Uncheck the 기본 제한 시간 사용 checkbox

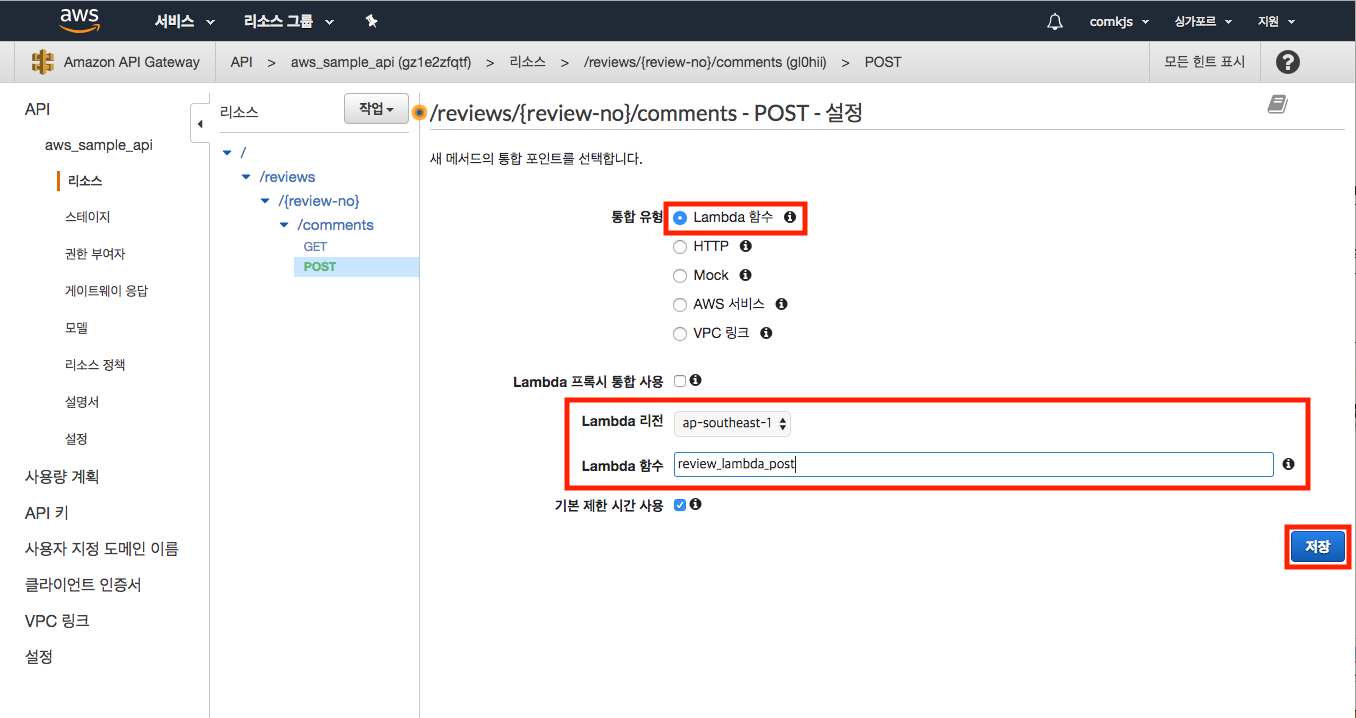click(x=680, y=505)
